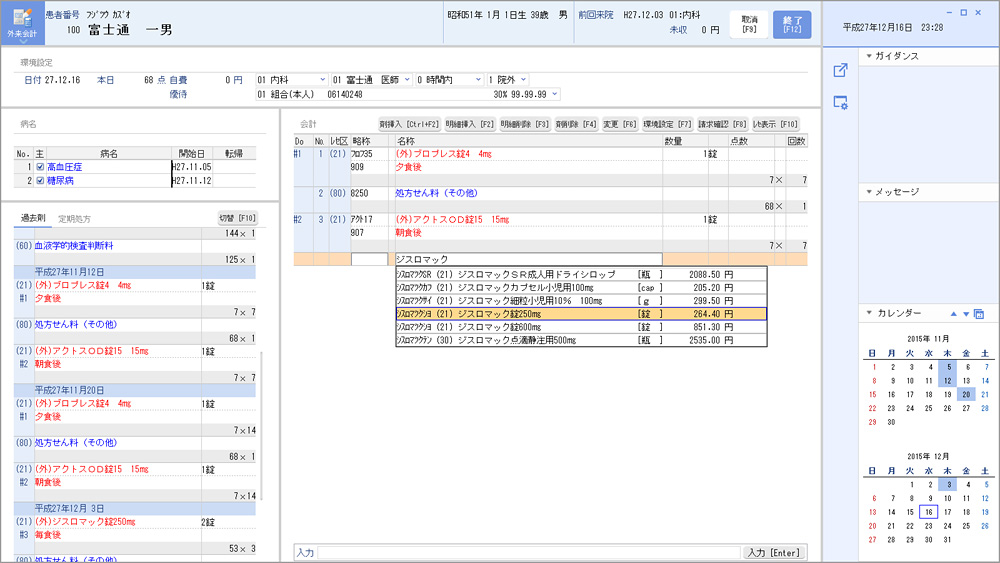Select the 過去剤 tab
Screen dimensions: 1000x563
pos(29,218)
